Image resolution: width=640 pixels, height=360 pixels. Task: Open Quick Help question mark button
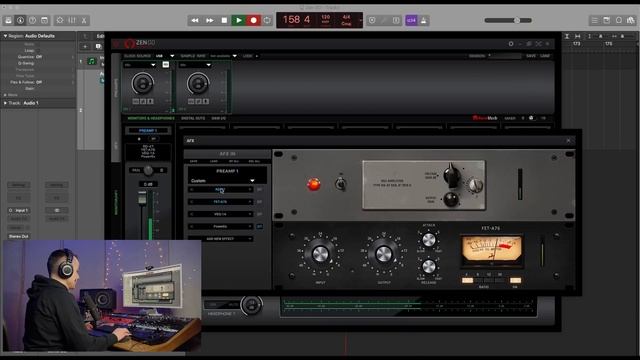(32, 20)
